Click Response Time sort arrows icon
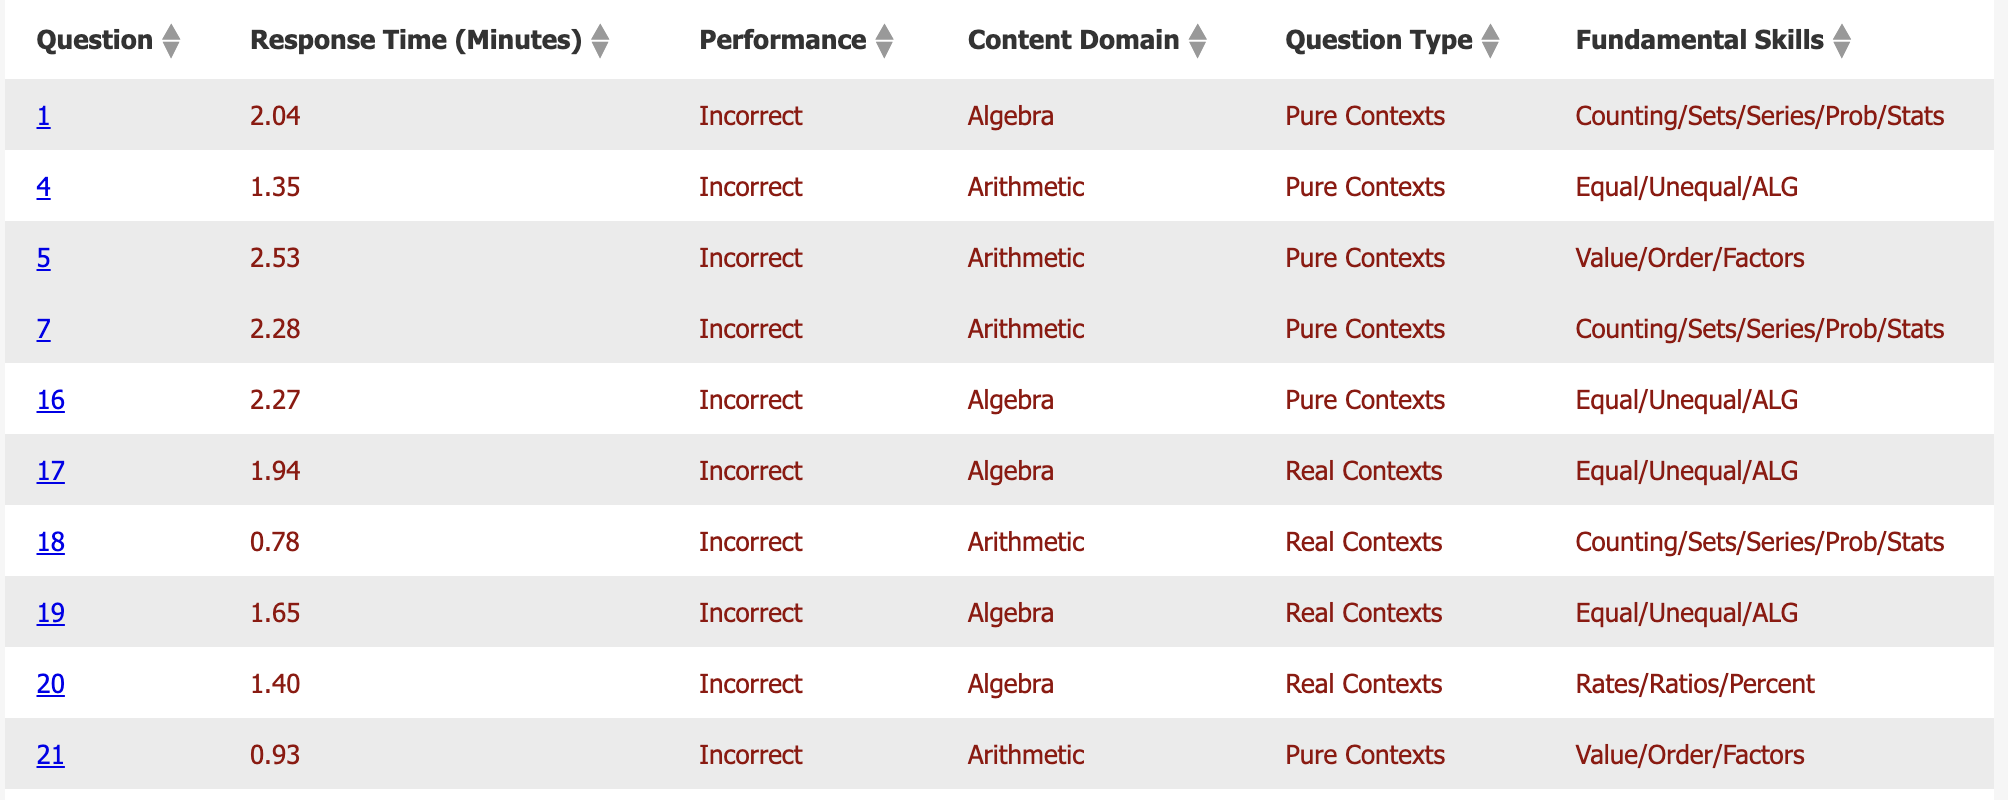The height and width of the screenshot is (800, 2008). (600, 41)
